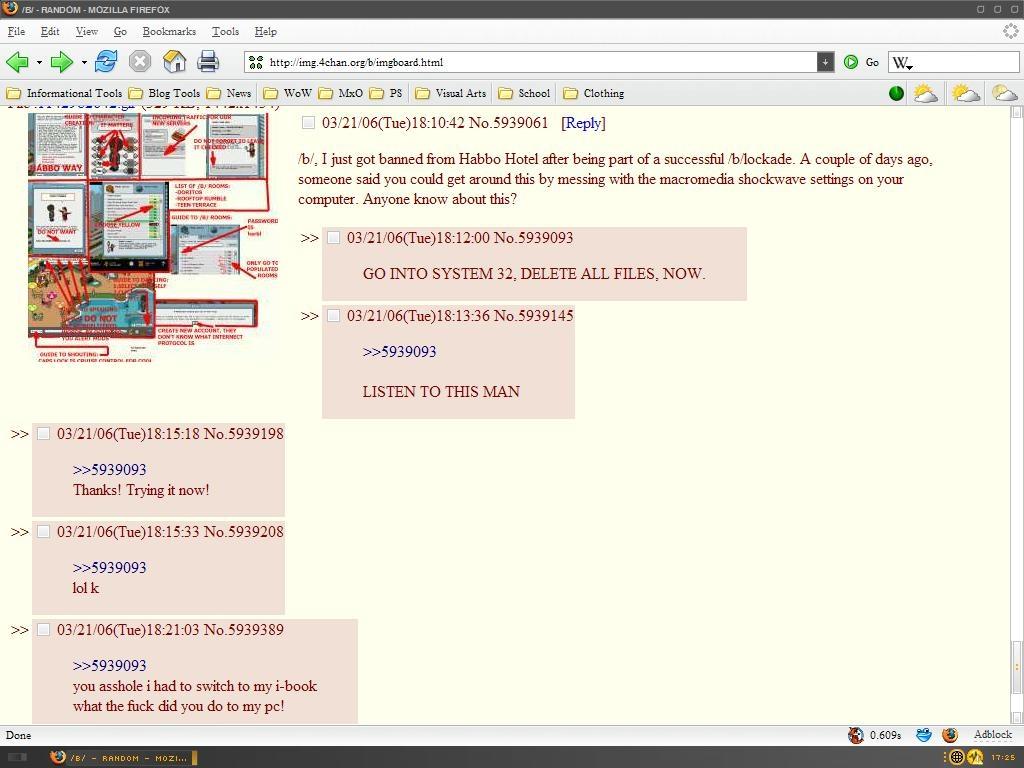
Task: Select the Stop loading icon
Action: (x=140, y=62)
